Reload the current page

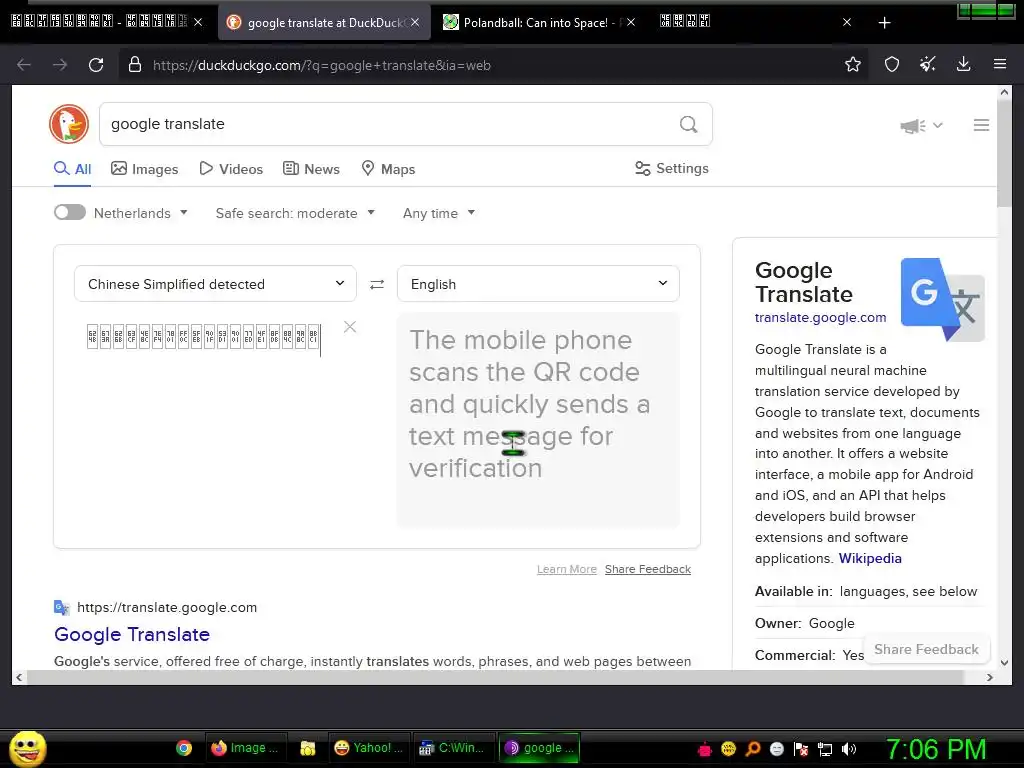(x=96, y=65)
